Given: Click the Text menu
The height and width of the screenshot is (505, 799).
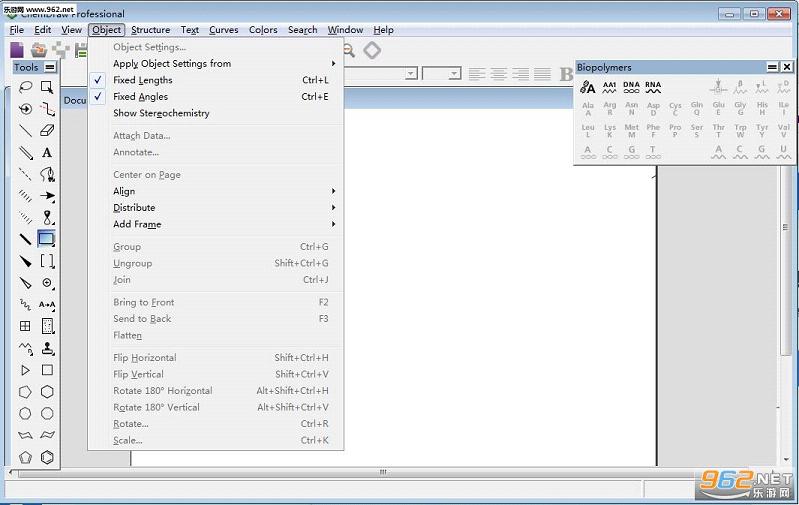Looking at the screenshot, I should point(190,30).
